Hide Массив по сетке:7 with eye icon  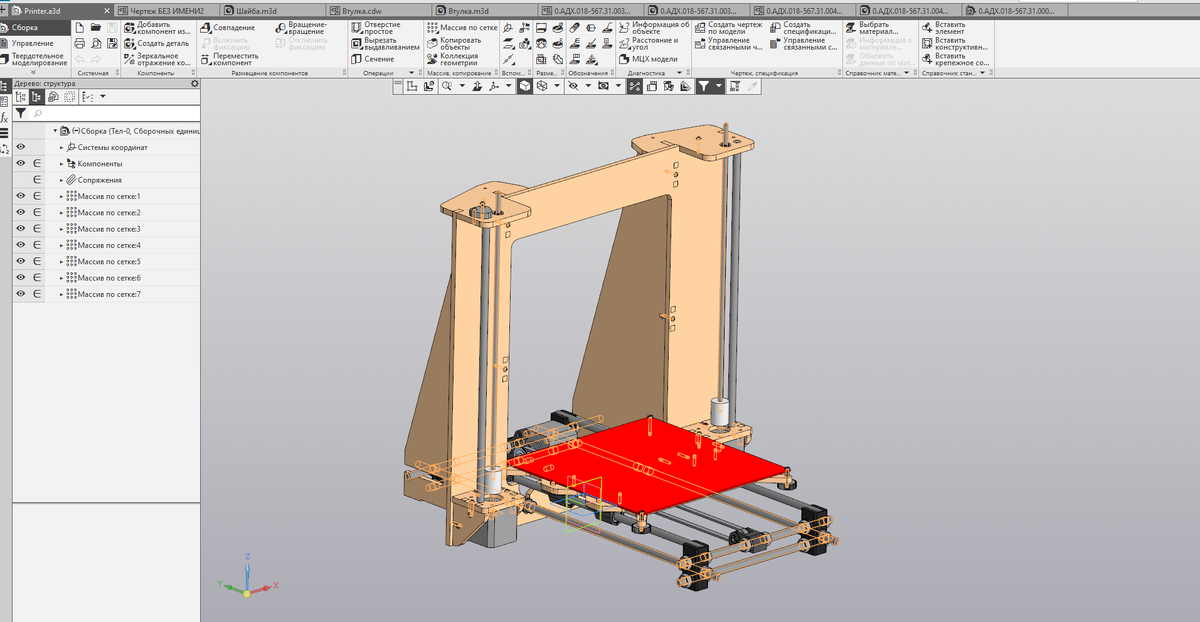21,294
